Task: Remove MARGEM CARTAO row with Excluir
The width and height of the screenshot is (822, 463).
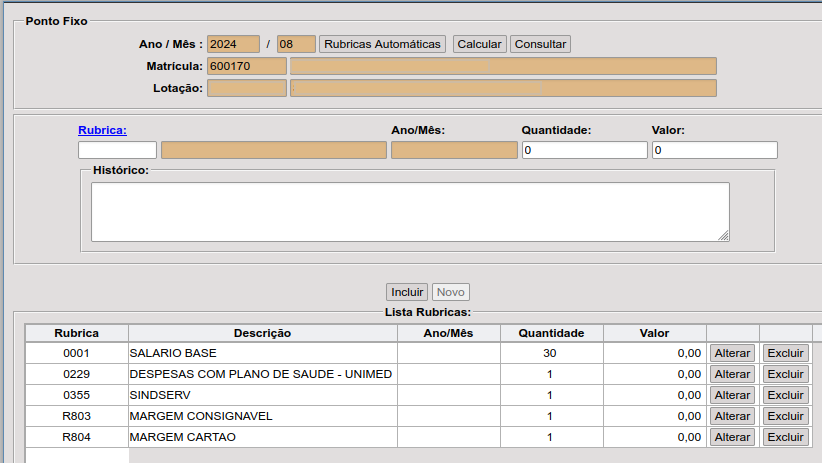Action: pyautogui.click(x=785, y=437)
